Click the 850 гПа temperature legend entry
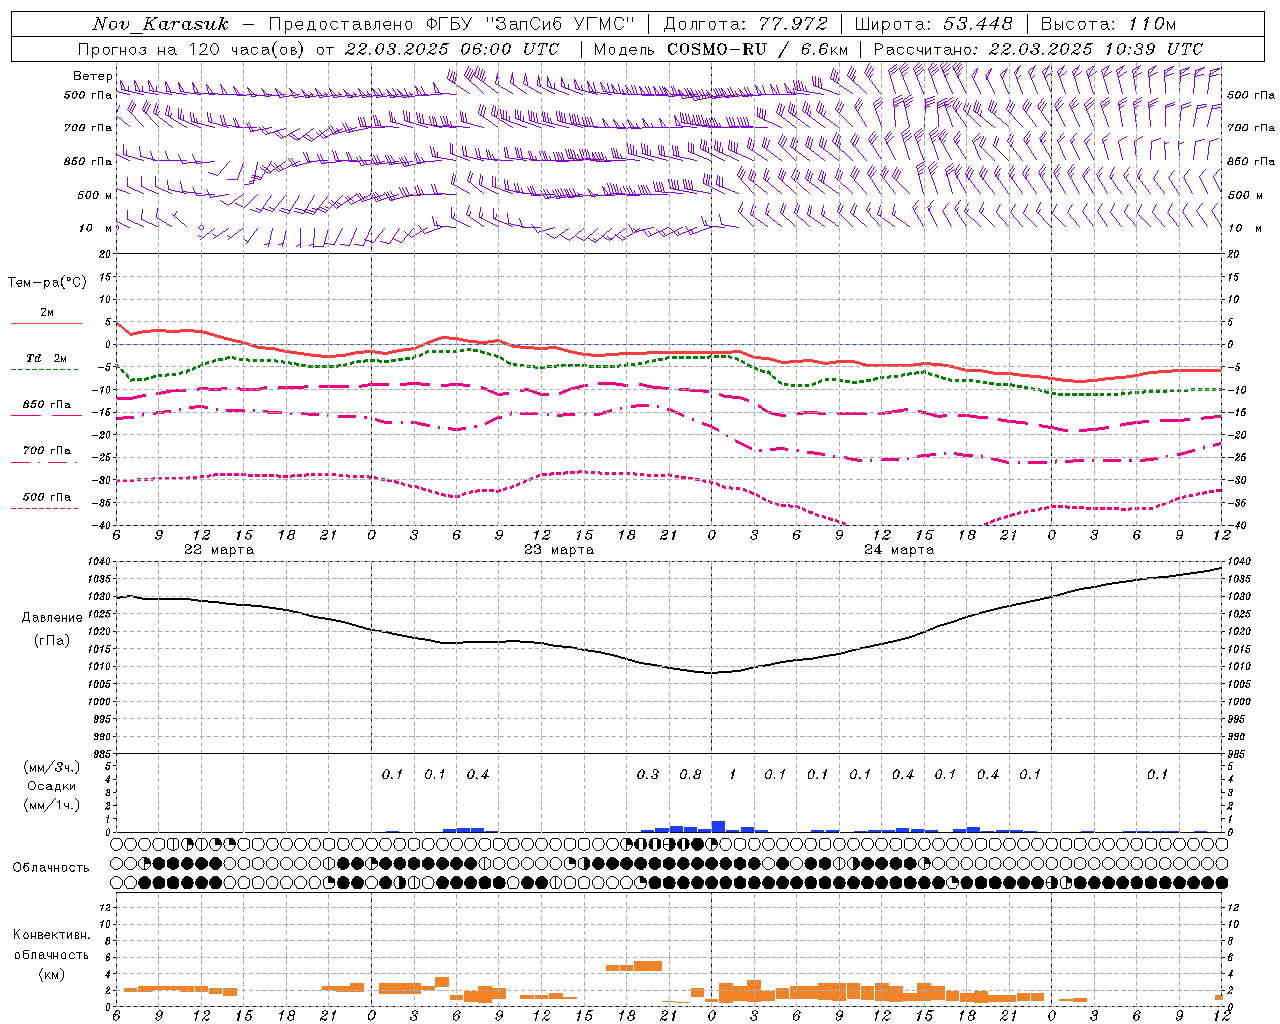Viewport: 1280px width, 1024px height. click(x=47, y=405)
